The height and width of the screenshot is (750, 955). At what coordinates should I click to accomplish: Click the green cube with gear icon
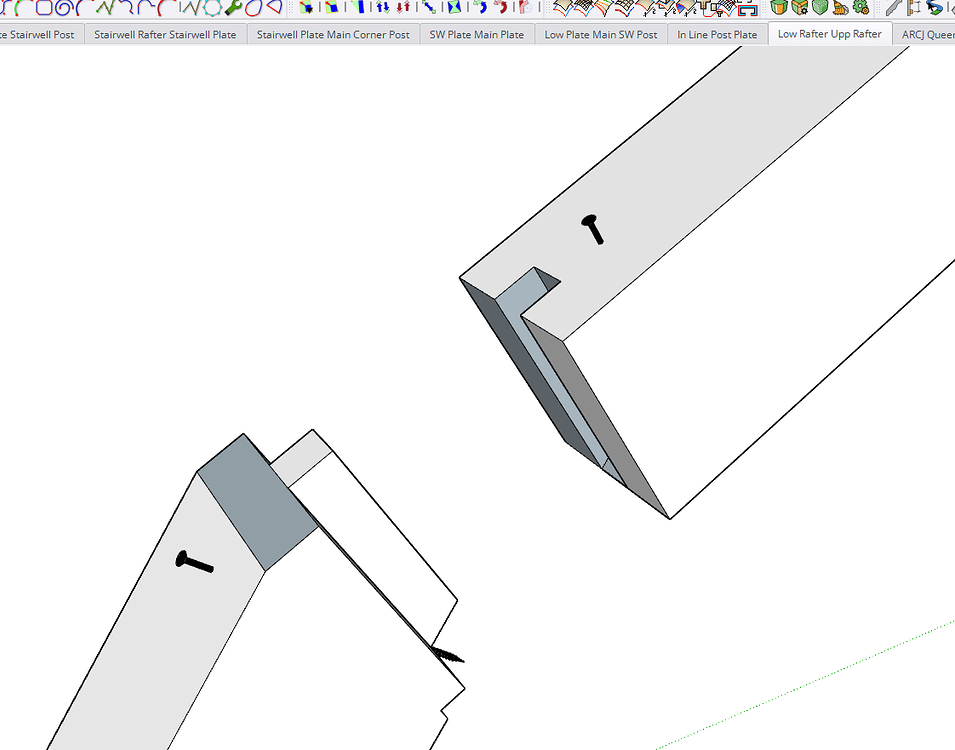pyautogui.click(x=800, y=7)
